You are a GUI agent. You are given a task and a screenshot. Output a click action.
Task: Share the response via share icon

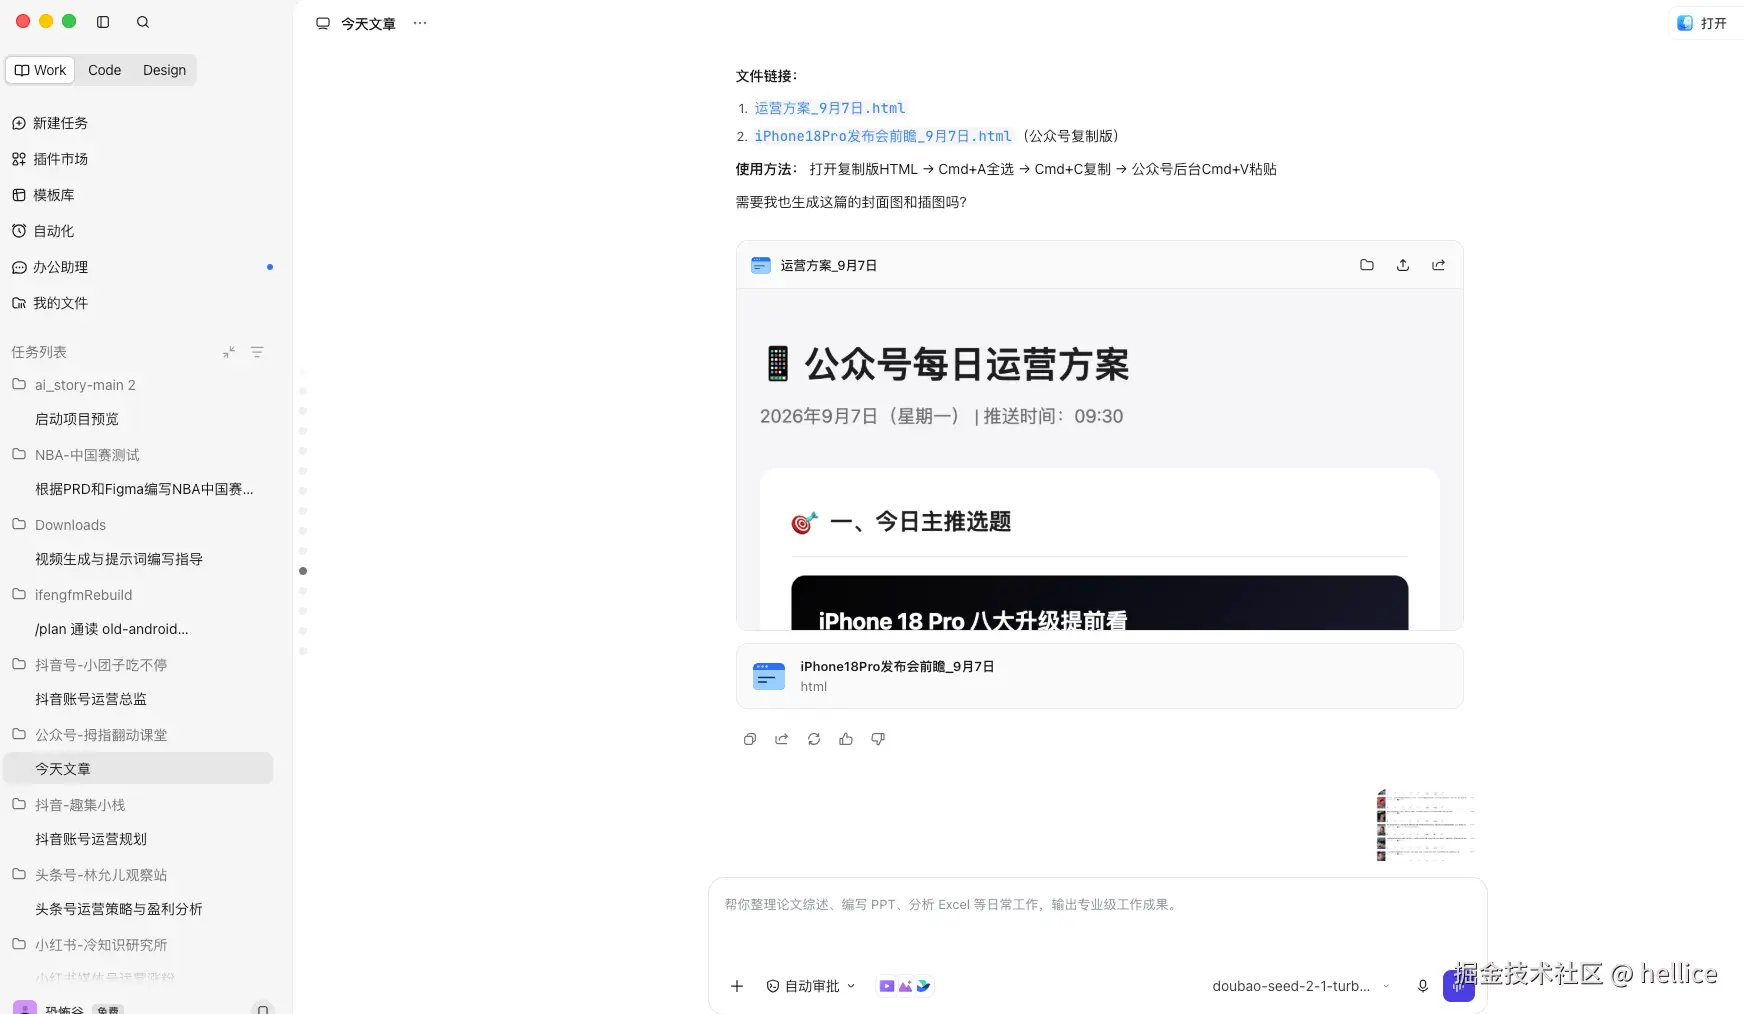coord(782,739)
